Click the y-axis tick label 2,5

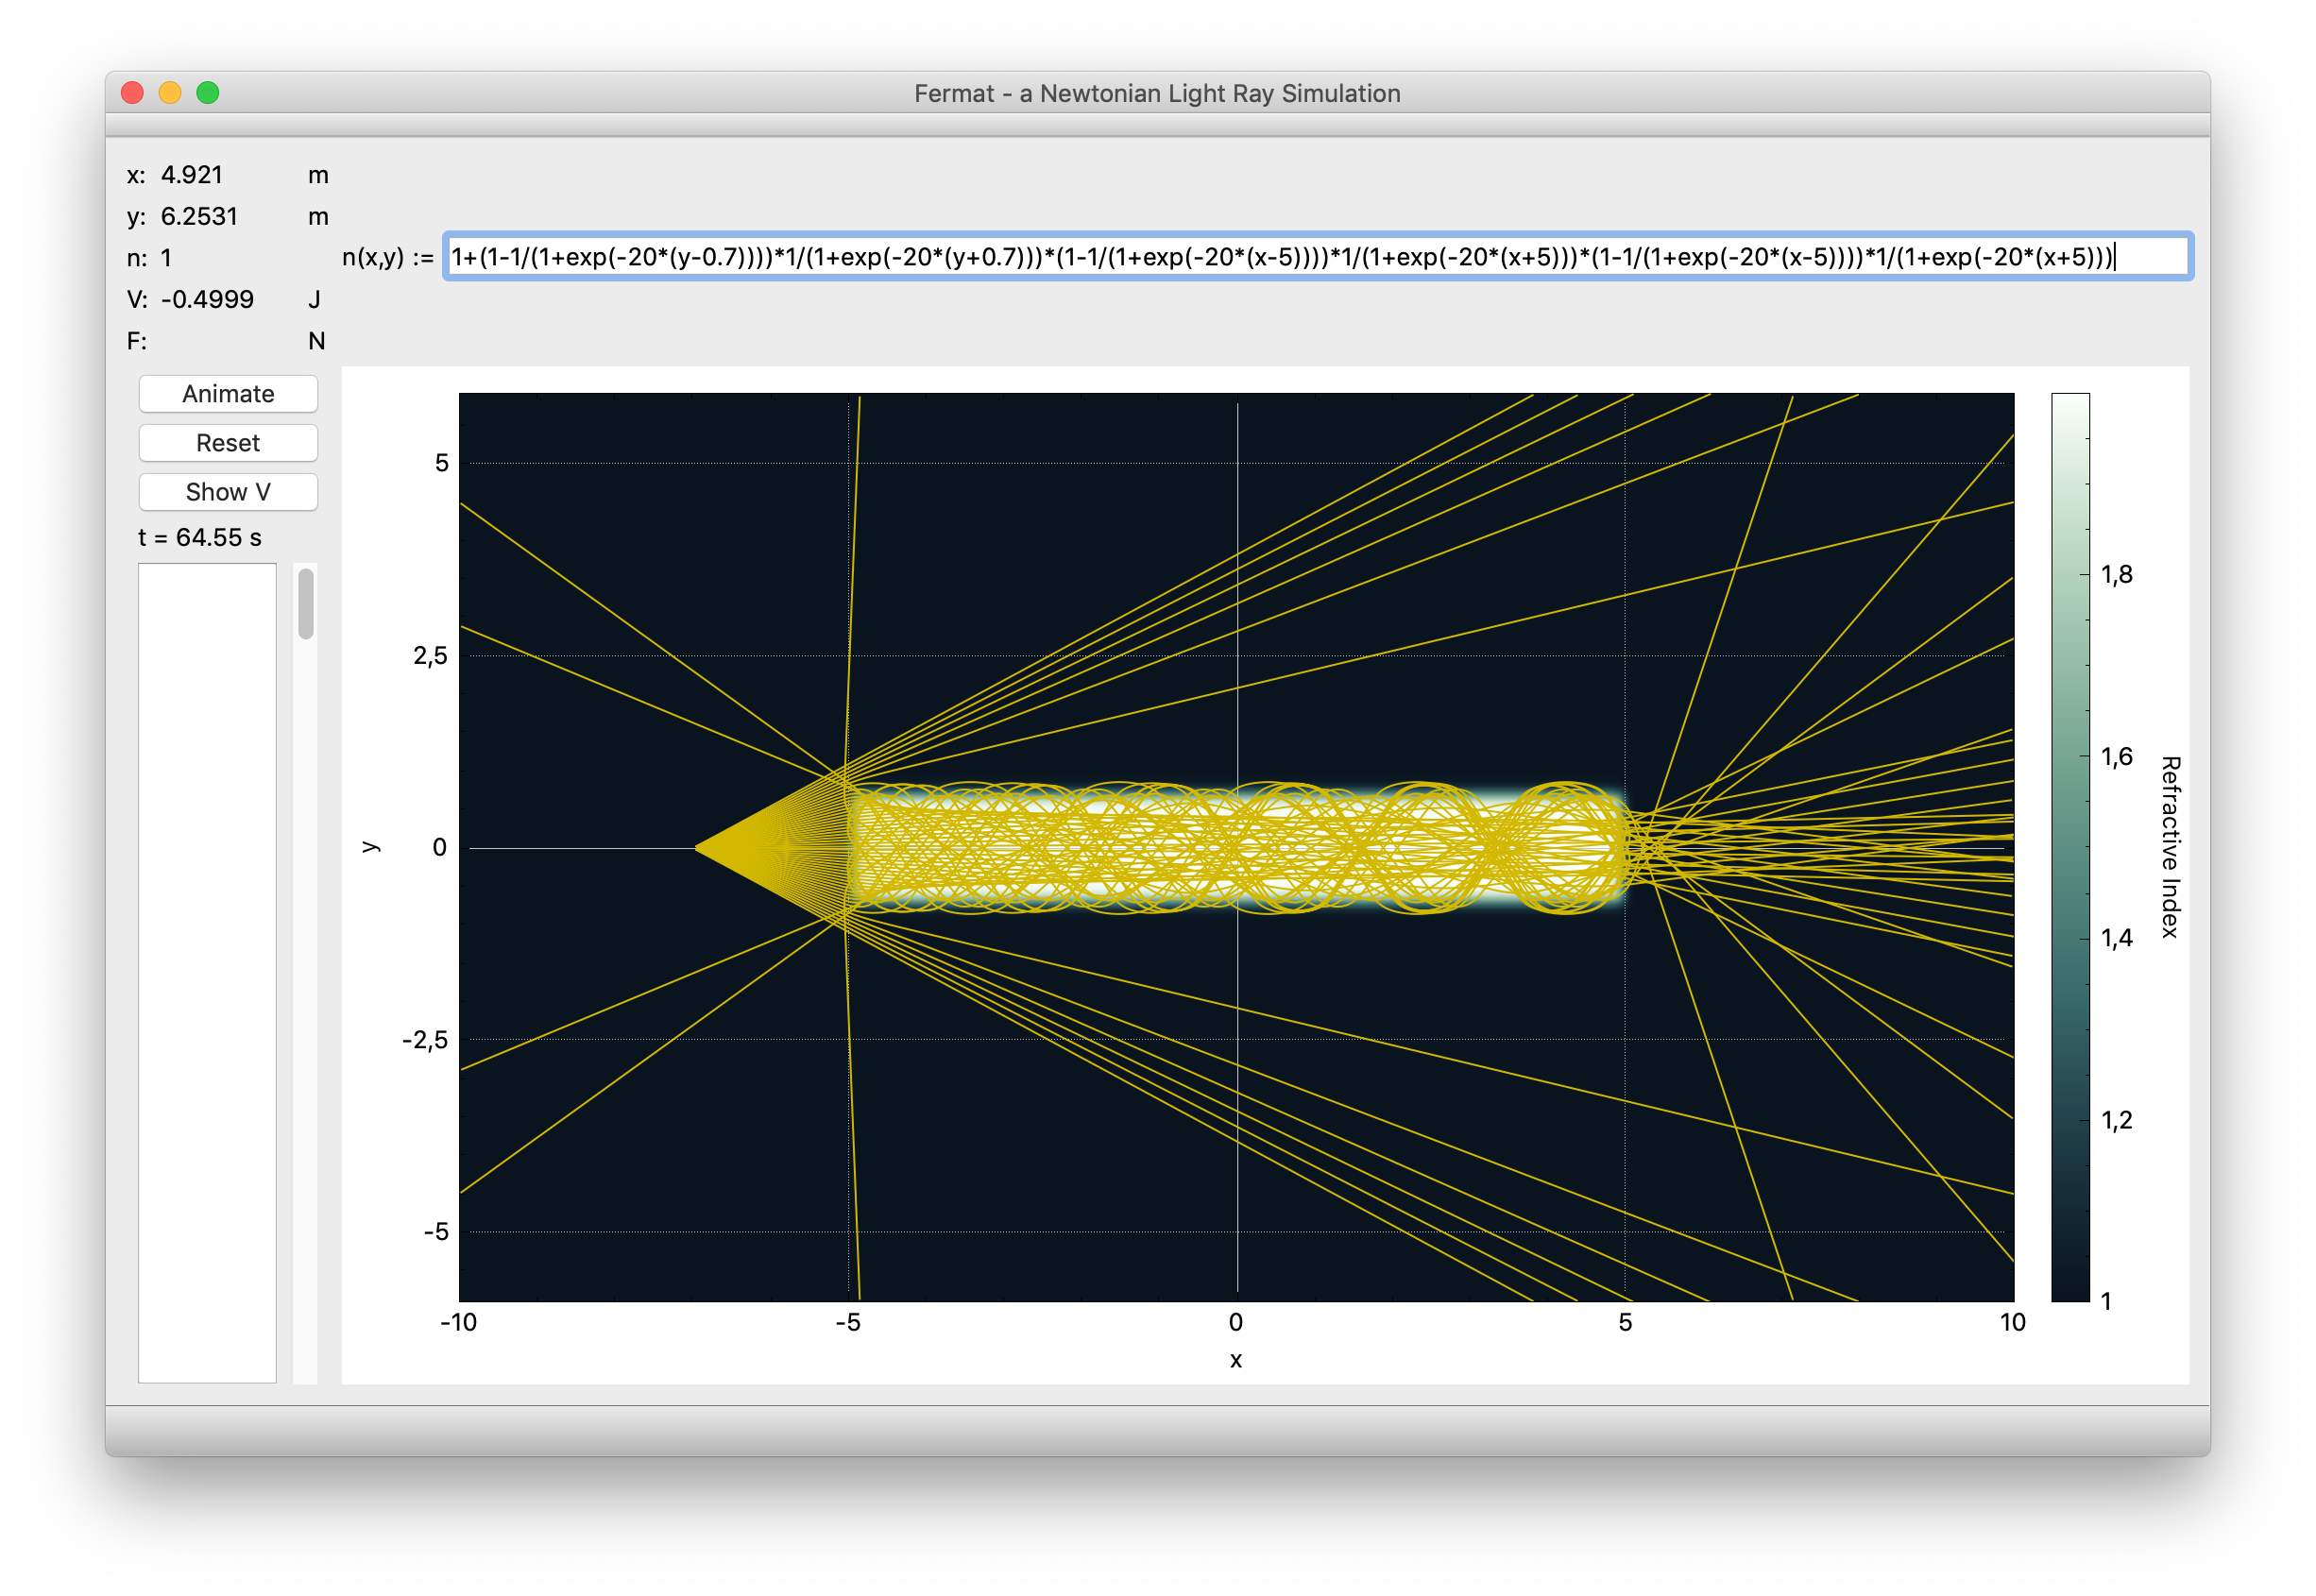point(431,656)
